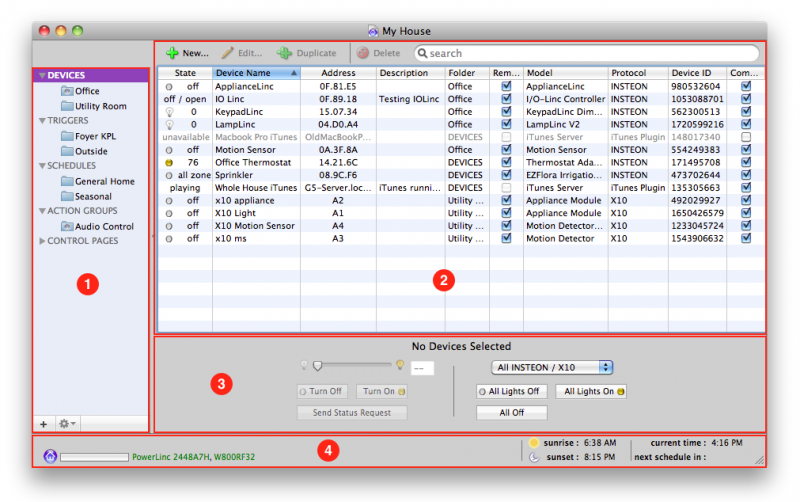Click the purple home icon in status bar
This screenshot has width=800, height=502.
[50, 456]
